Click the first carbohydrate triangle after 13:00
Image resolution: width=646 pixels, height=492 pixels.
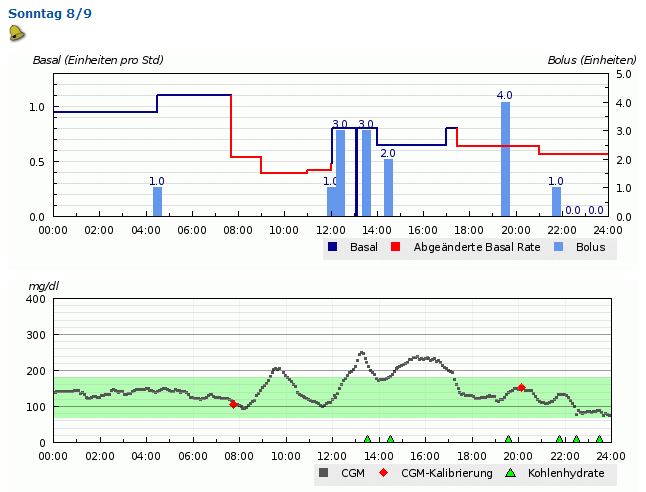(367, 439)
